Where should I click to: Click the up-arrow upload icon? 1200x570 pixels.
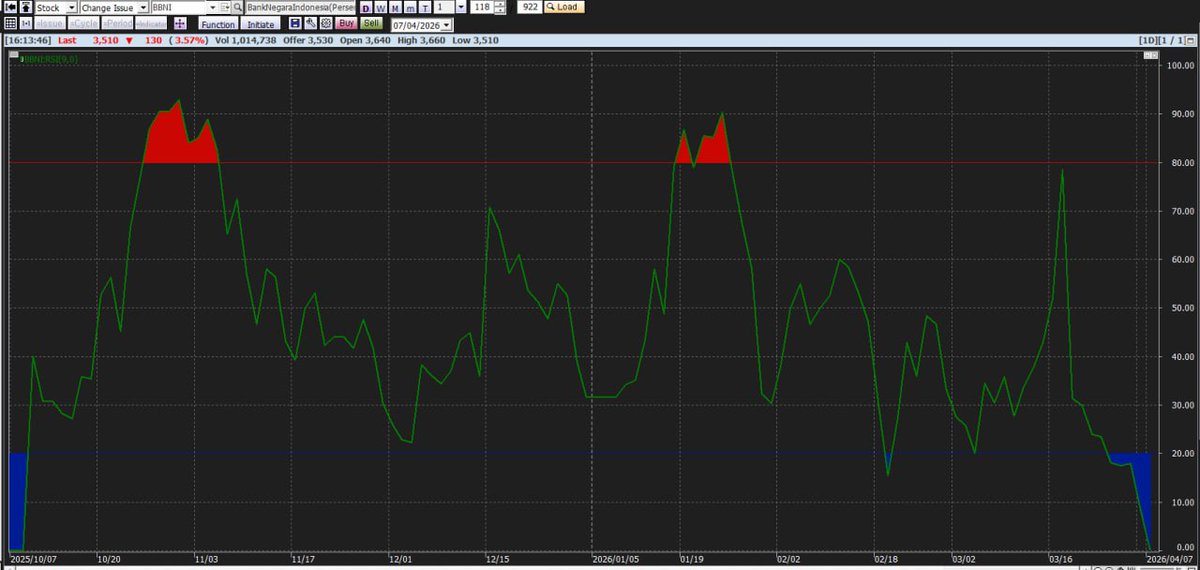pyautogui.click(x=27, y=7)
